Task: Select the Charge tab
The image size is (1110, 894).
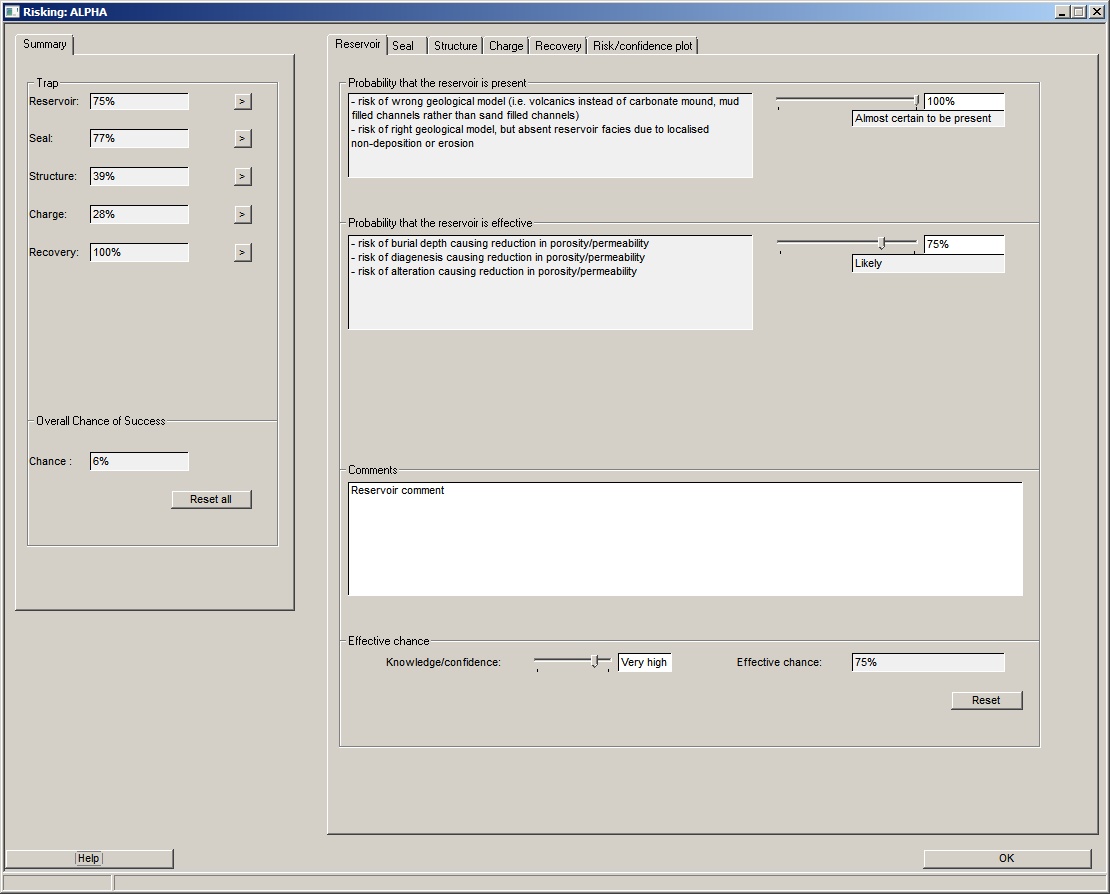Action: click(506, 46)
